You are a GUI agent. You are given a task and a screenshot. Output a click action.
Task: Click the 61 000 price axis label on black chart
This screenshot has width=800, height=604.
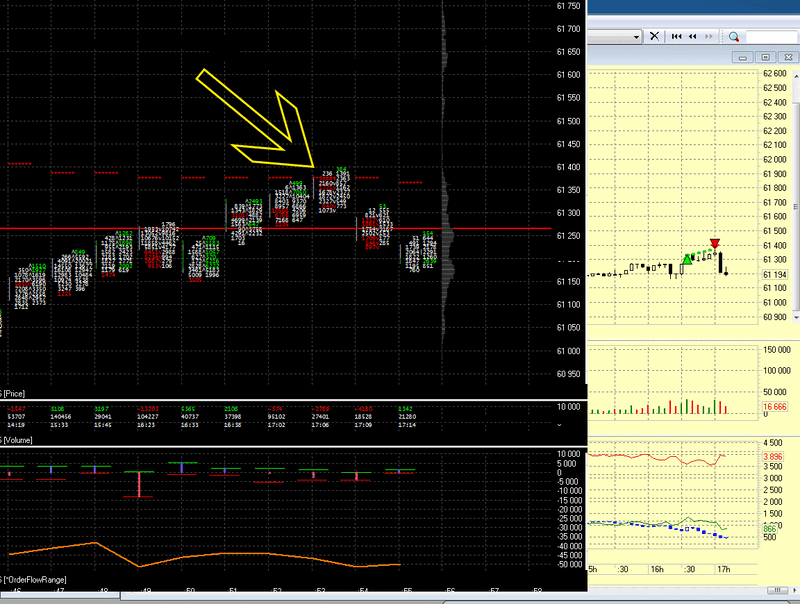click(568, 351)
